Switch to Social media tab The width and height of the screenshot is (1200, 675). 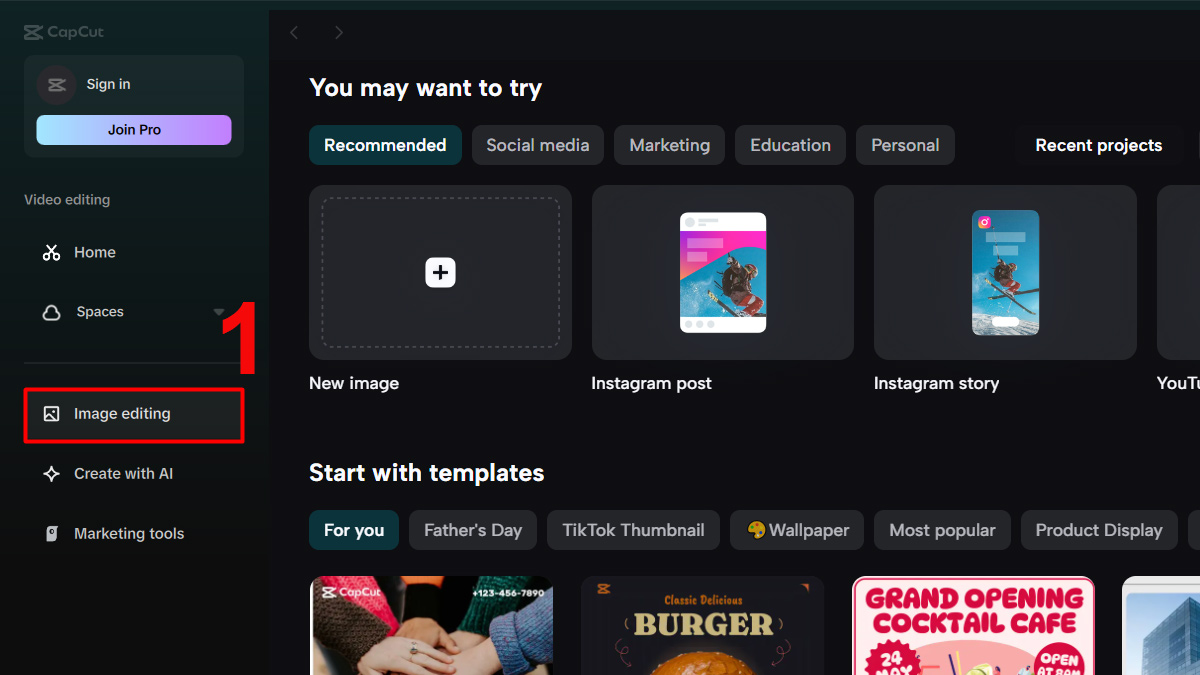[538, 145]
